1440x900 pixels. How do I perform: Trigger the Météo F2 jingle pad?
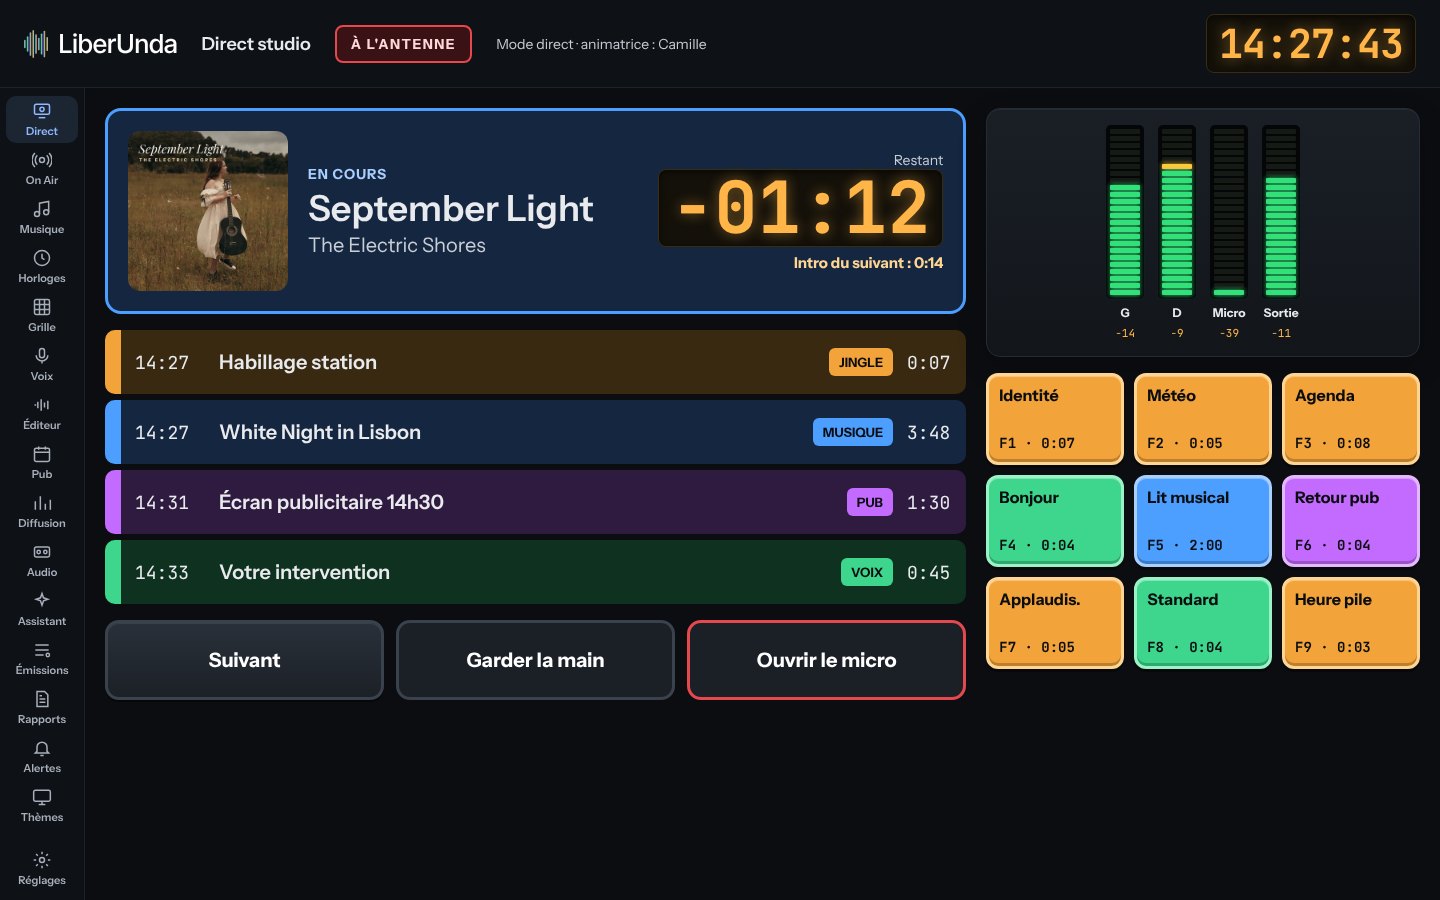pos(1203,419)
